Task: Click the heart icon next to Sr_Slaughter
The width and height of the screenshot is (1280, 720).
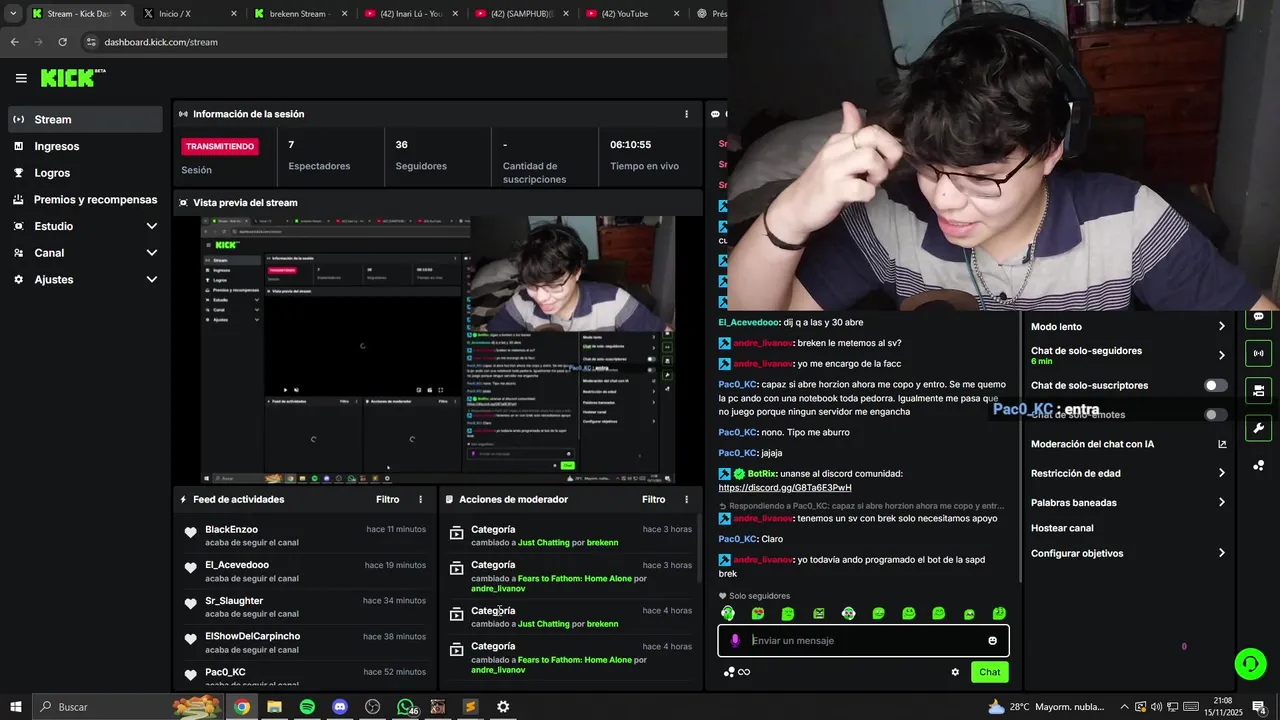Action: point(190,604)
